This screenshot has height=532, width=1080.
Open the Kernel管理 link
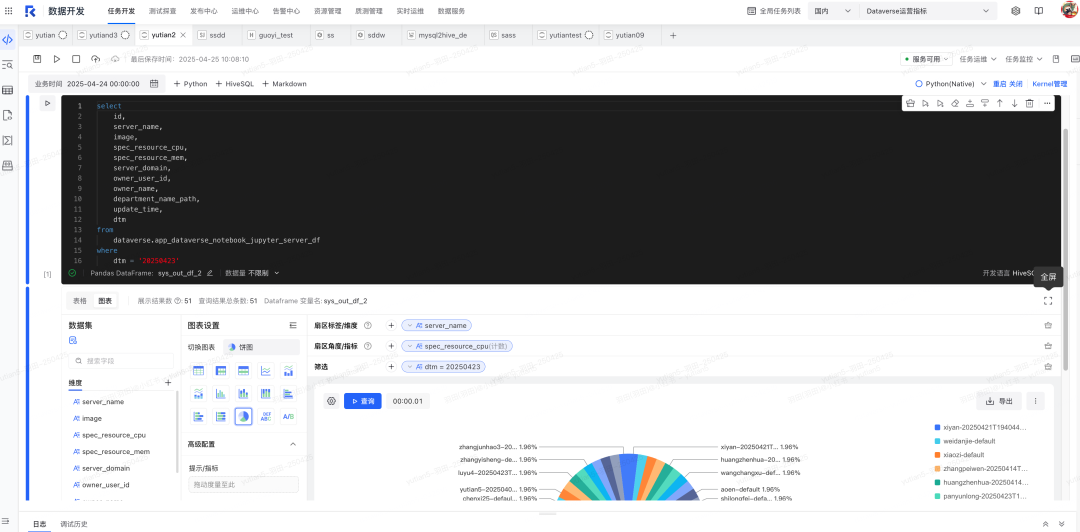point(1049,83)
